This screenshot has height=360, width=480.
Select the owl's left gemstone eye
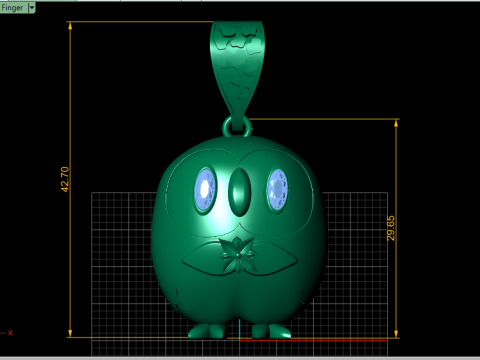pyautogui.click(x=205, y=190)
